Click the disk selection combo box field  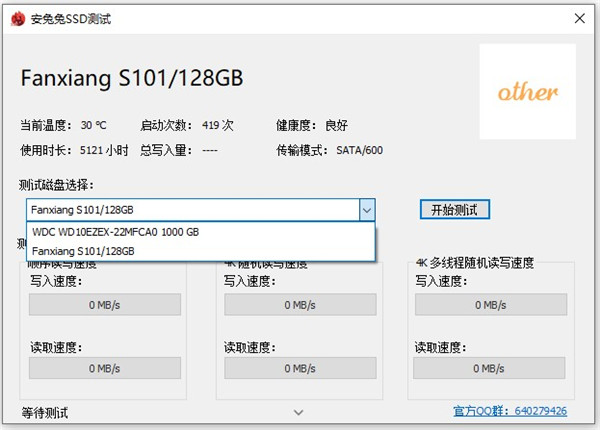pos(192,210)
